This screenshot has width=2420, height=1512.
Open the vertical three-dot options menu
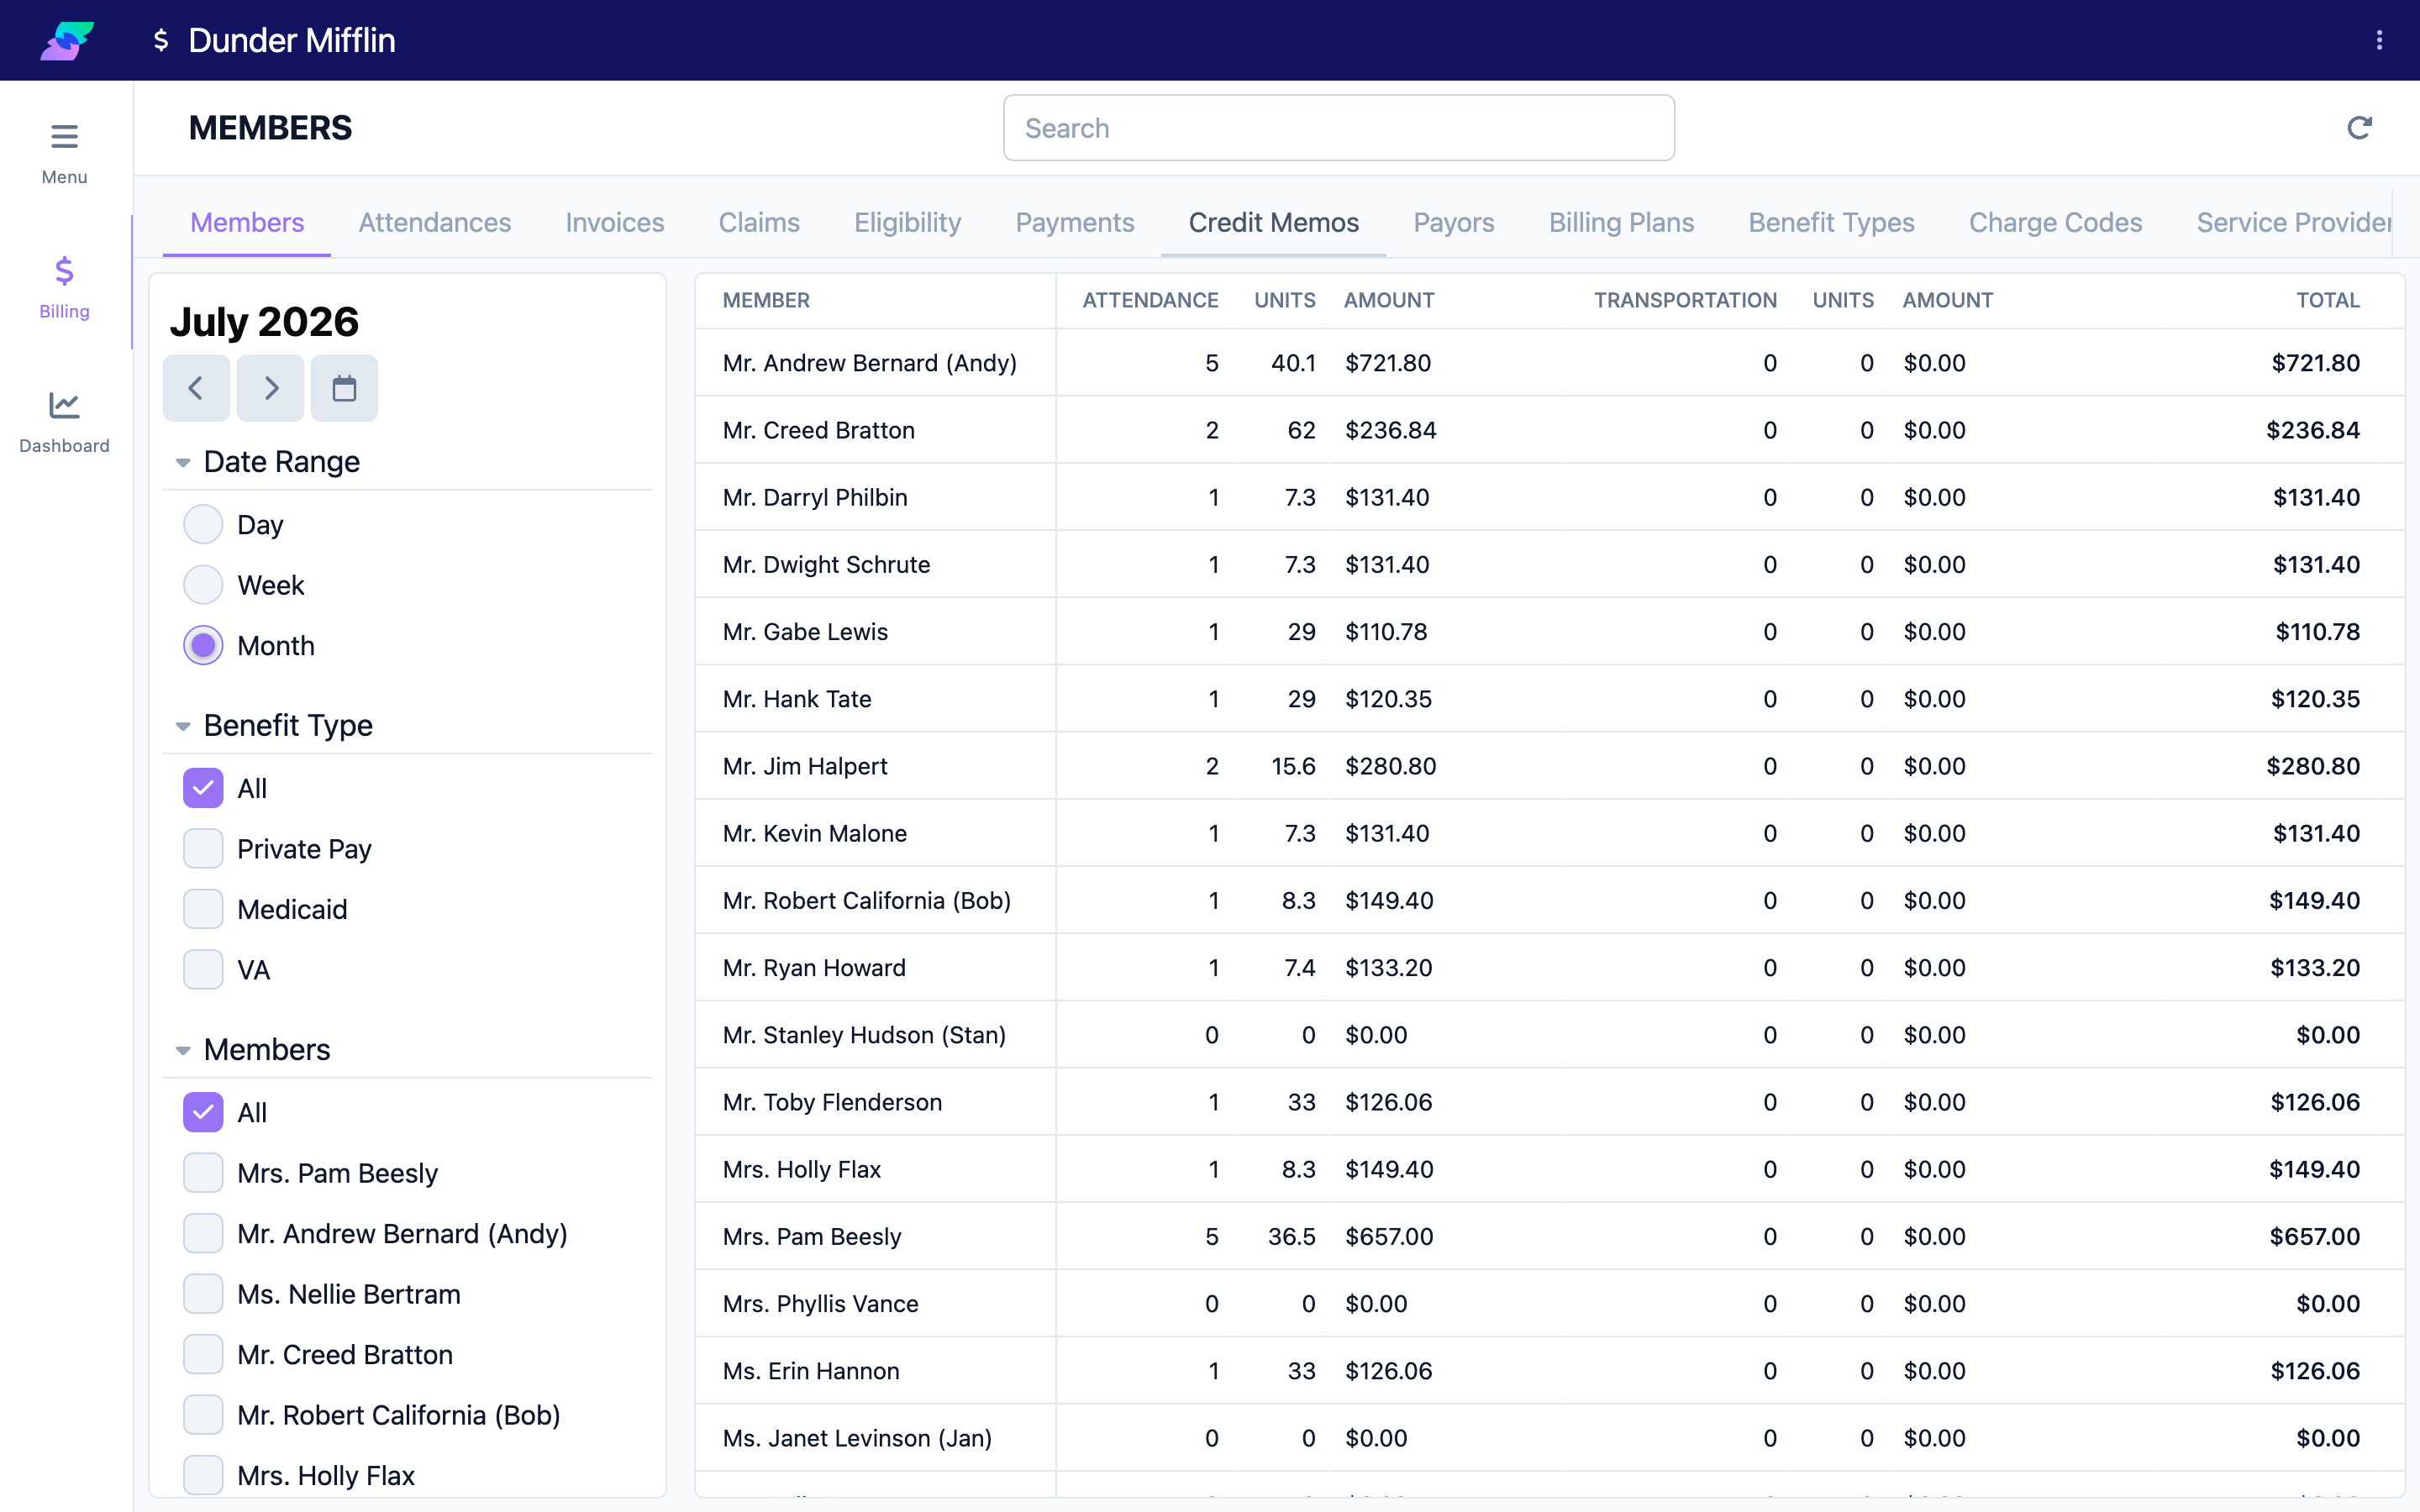tap(2379, 40)
